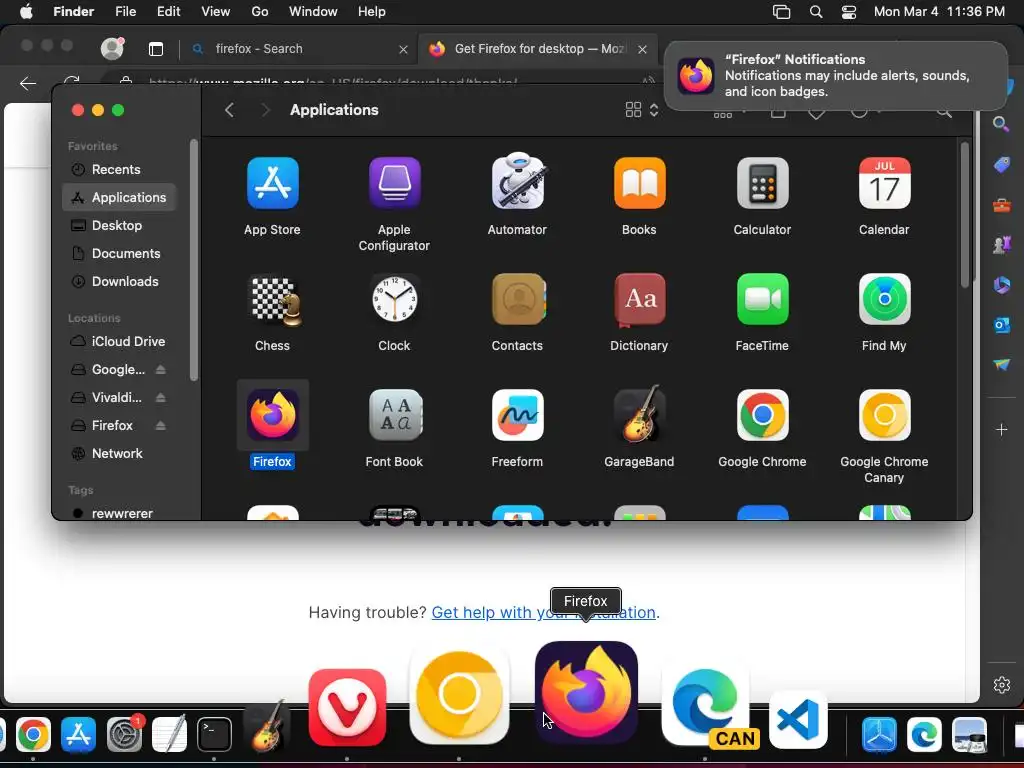Viewport: 1024px width, 768px height.
Task: Open Network in Finder sidebar
Action: tap(119, 454)
